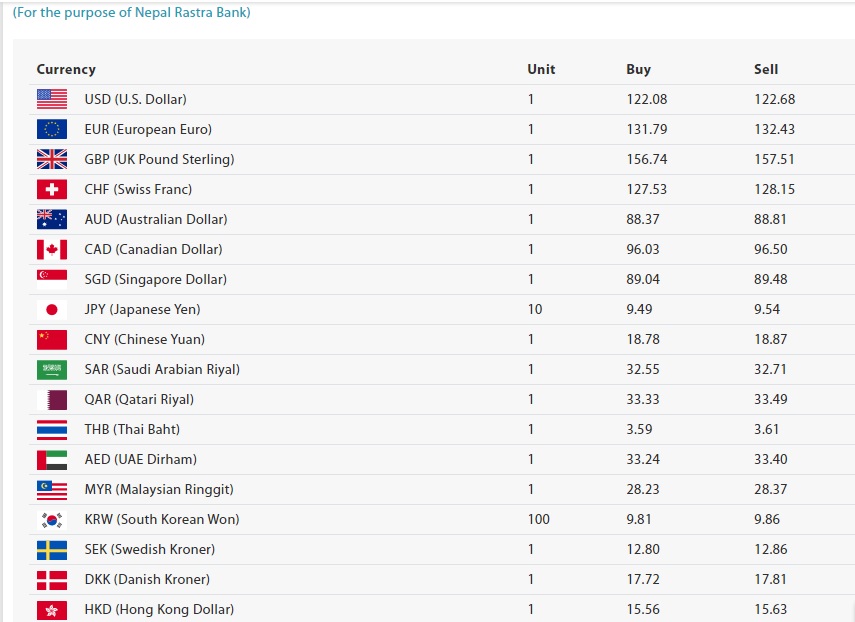Click the Canadian flag icon
This screenshot has height=622, width=855.
click(52, 249)
